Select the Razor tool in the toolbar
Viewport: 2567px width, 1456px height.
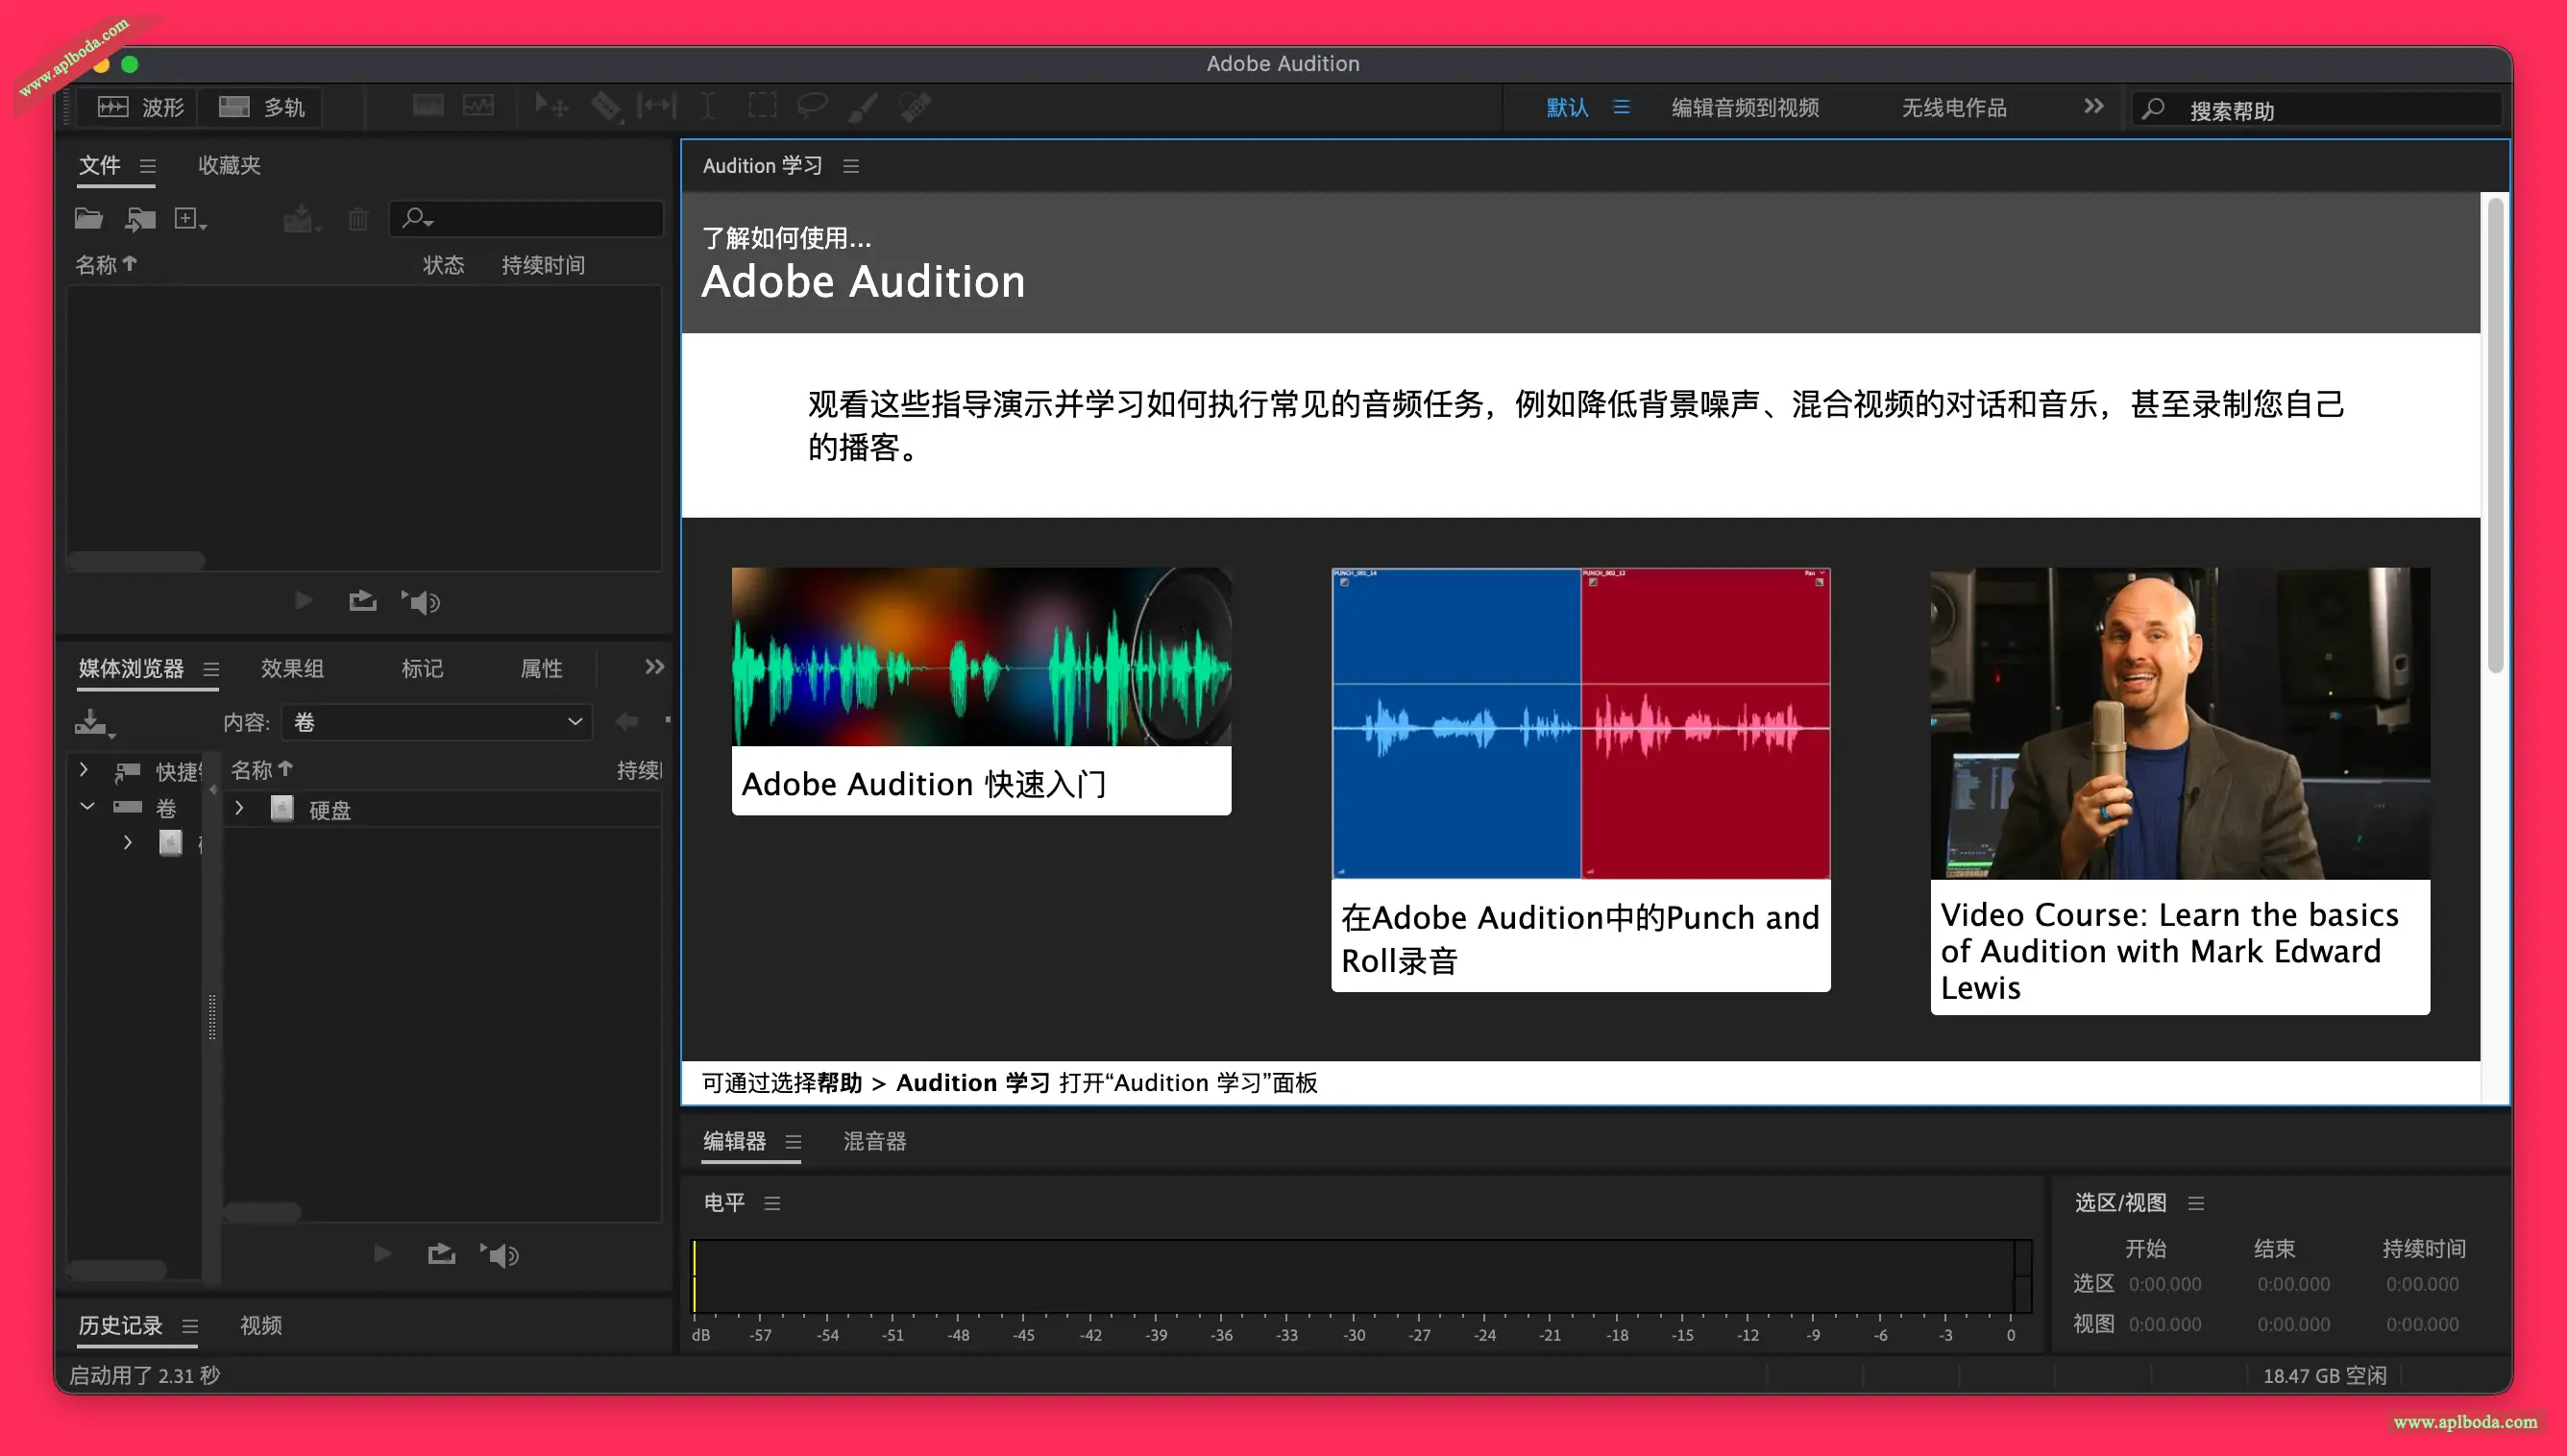[x=605, y=106]
